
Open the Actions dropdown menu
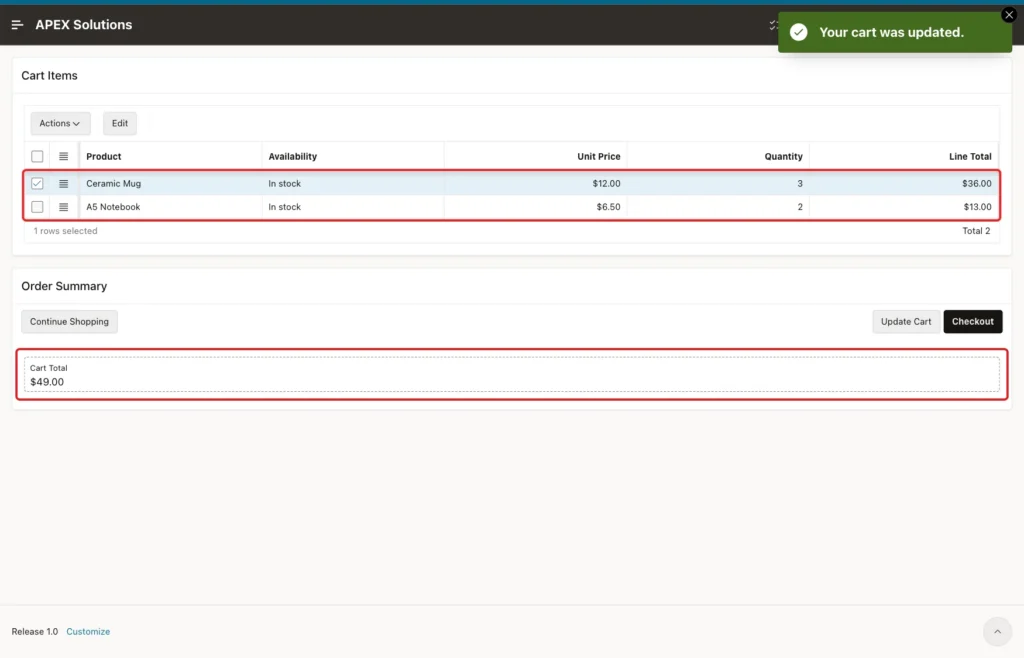pos(60,123)
